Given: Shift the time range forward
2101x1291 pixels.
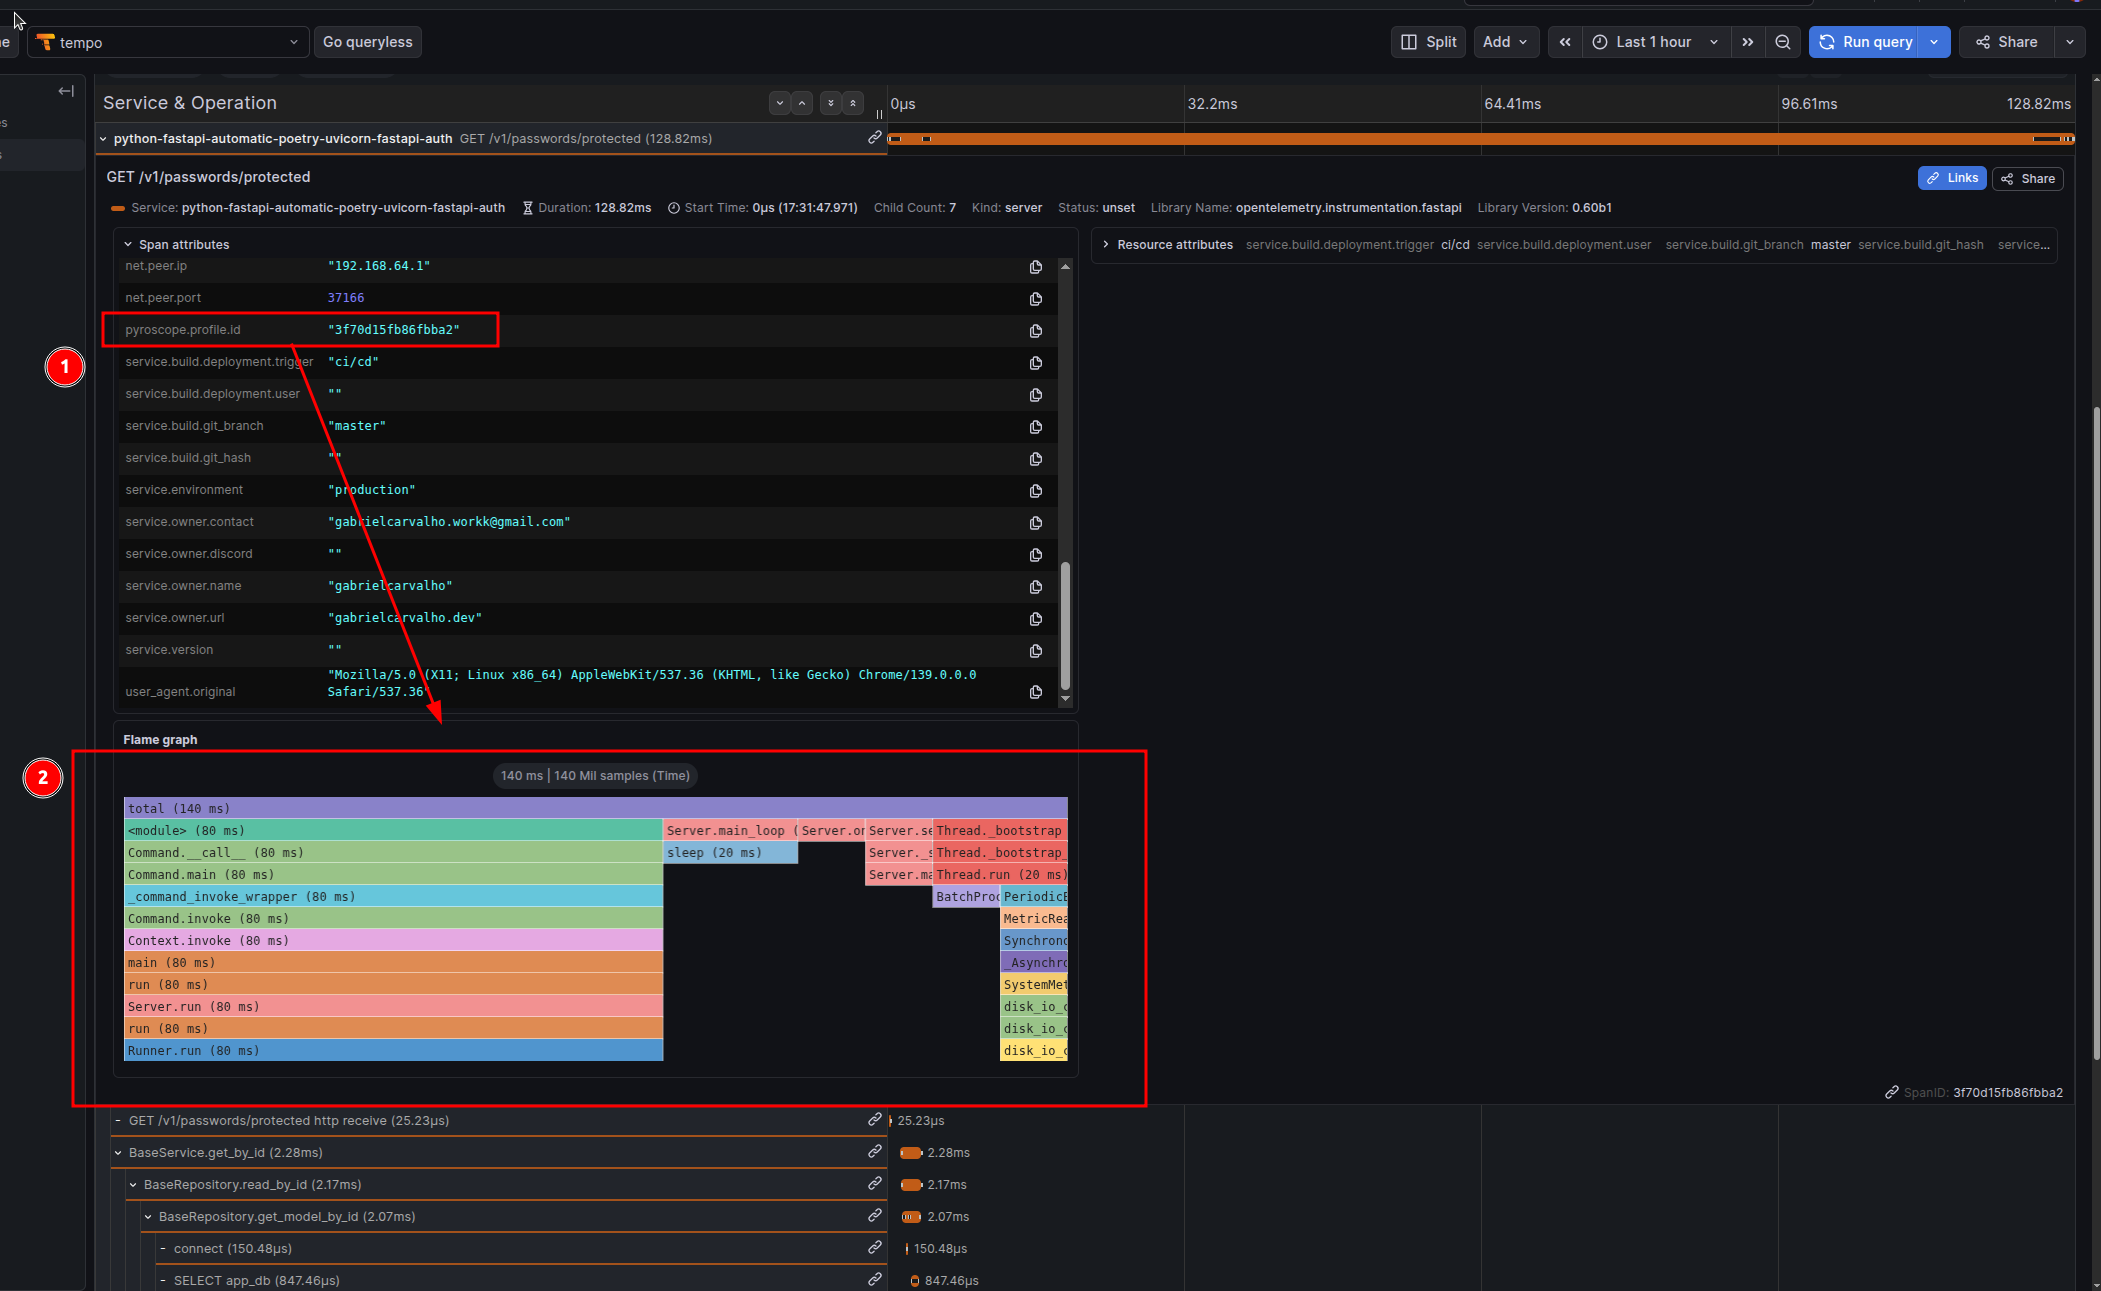Looking at the screenshot, I should click(x=1747, y=42).
